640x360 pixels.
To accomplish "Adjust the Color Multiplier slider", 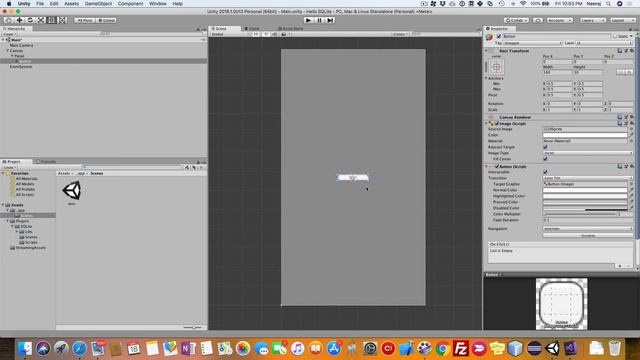I will pos(580,214).
